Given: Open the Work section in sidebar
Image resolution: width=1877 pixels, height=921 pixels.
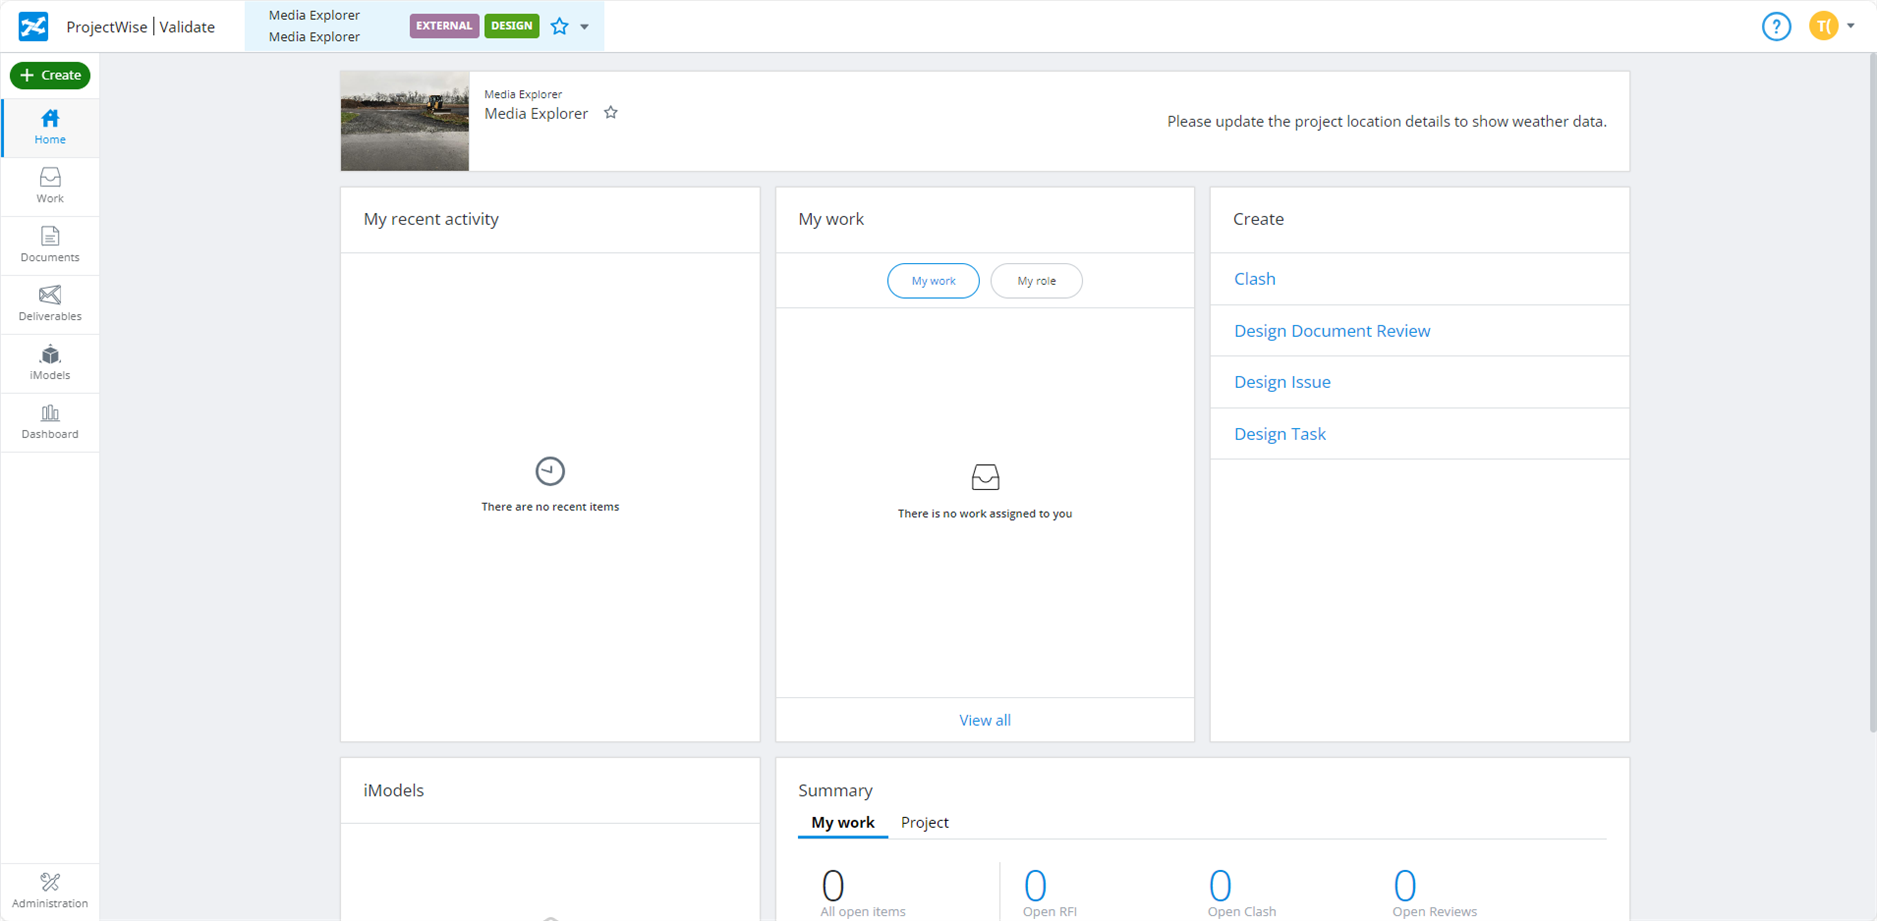Looking at the screenshot, I should point(50,186).
